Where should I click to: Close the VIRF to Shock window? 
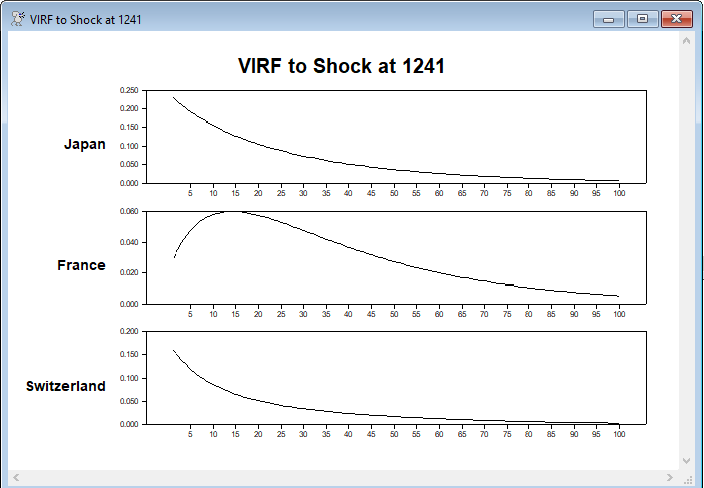pos(677,19)
